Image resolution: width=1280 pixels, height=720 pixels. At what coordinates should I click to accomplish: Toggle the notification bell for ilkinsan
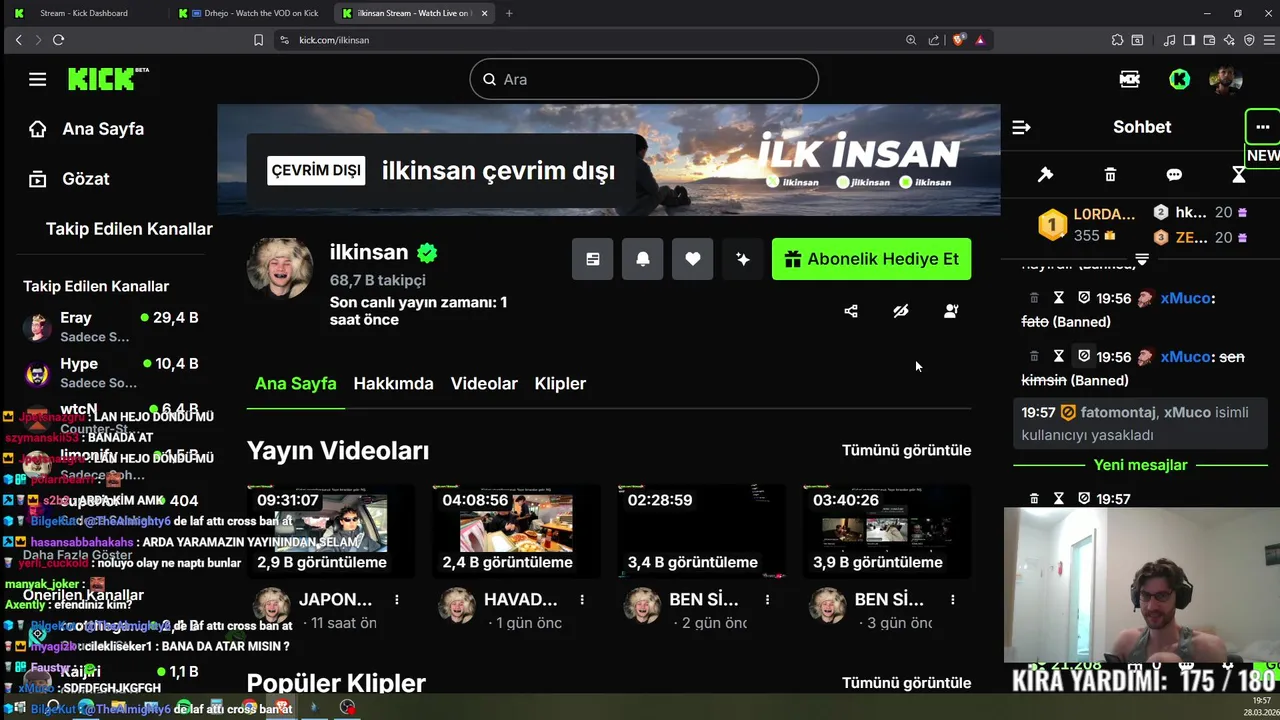pos(642,259)
